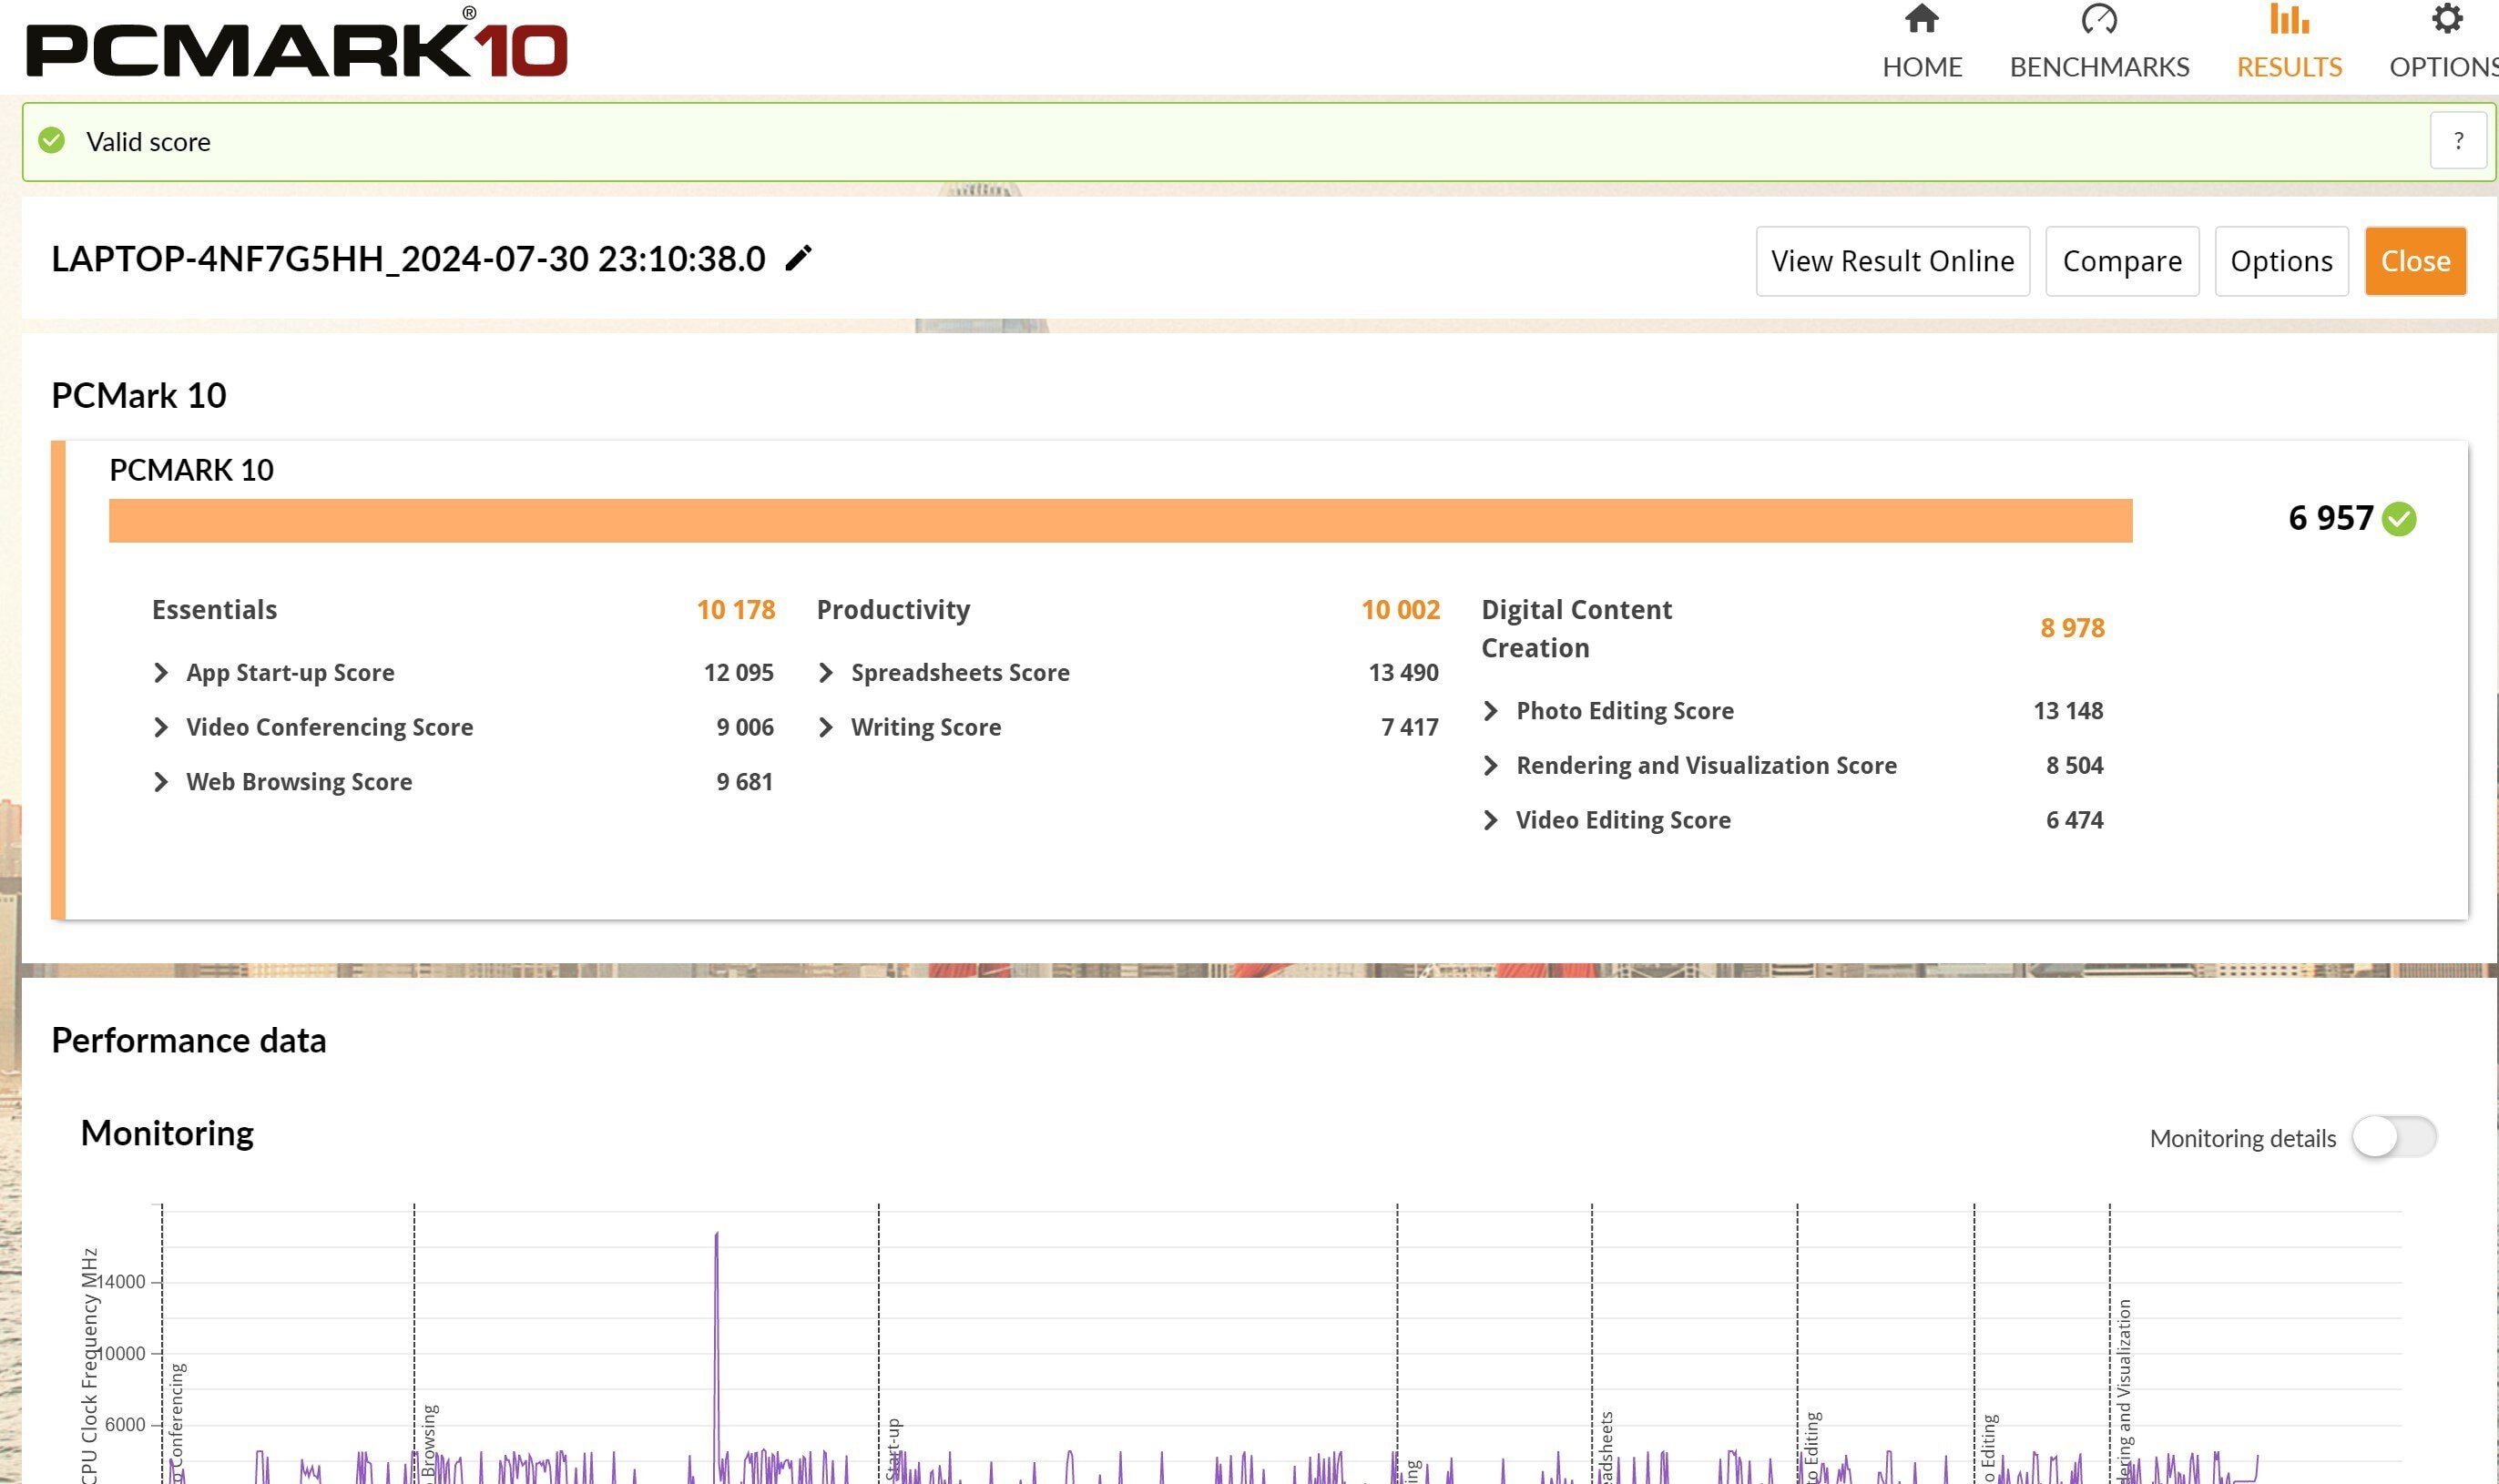Viewport: 2499px width, 1484px height.
Task: Click the PCMark 10 home icon
Action: point(1923,19)
